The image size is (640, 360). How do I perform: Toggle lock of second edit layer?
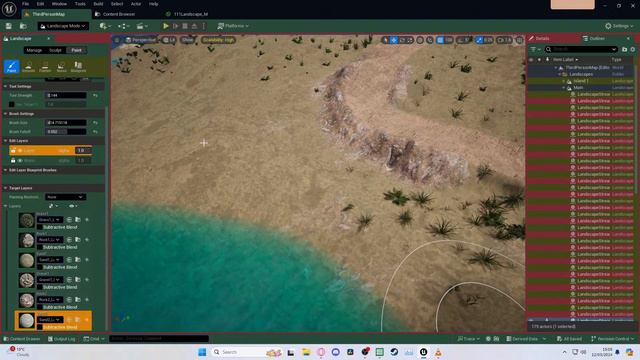pyautogui.click(x=13, y=160)
